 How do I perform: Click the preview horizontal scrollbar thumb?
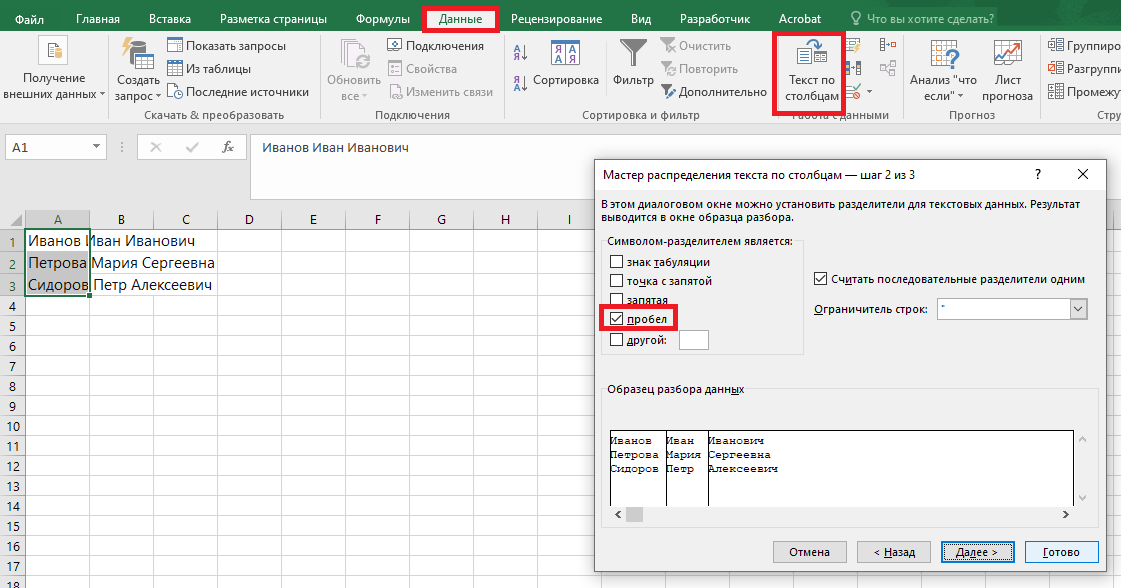pos(634,514)
